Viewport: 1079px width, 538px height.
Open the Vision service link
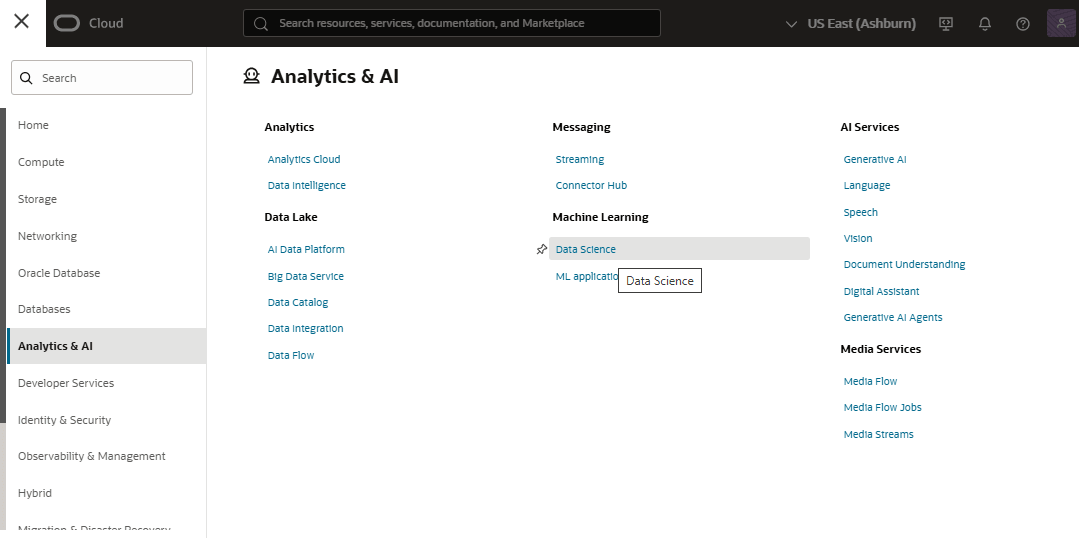(857, 238)
